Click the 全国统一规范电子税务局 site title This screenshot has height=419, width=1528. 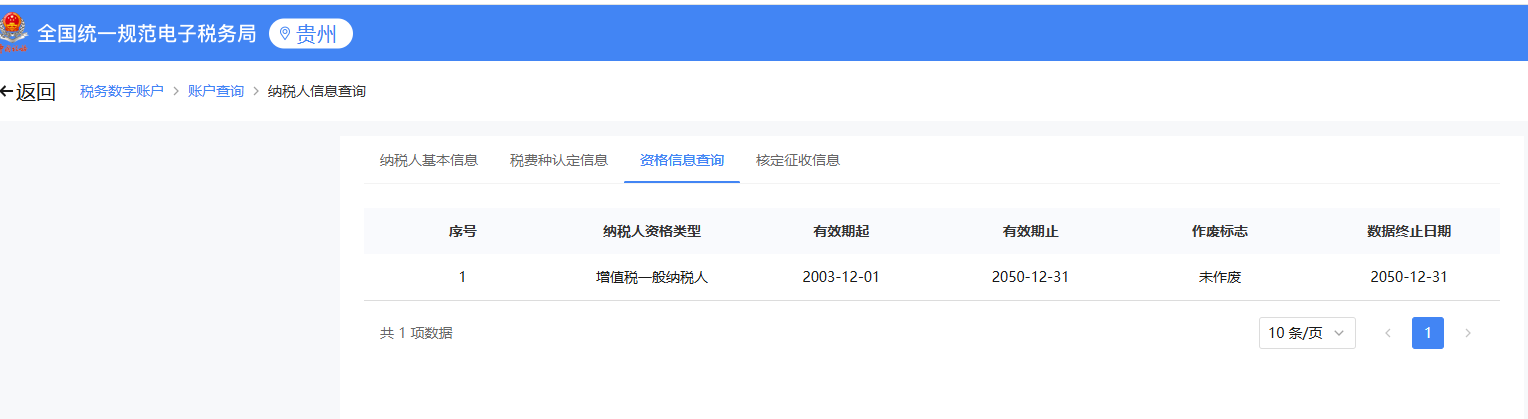146,33
